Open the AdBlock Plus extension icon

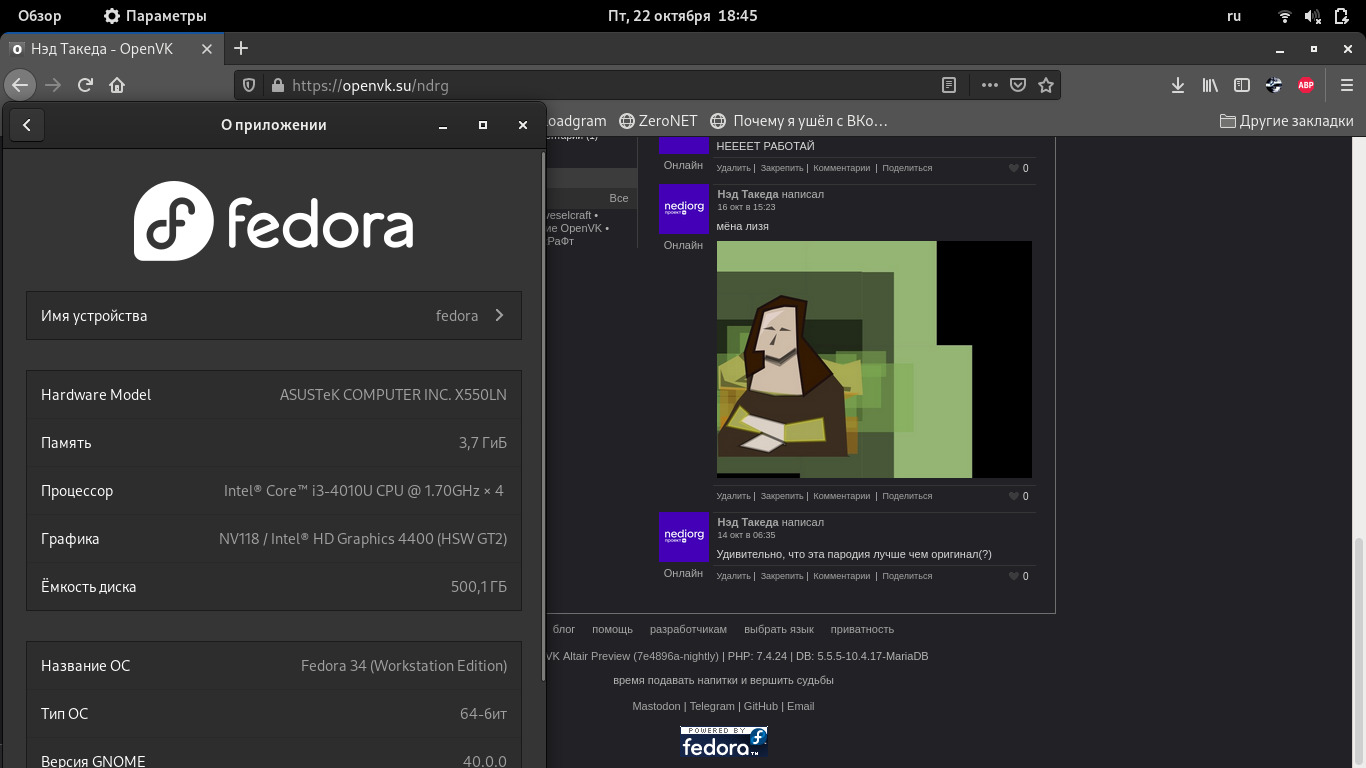tap(1305, 85)
